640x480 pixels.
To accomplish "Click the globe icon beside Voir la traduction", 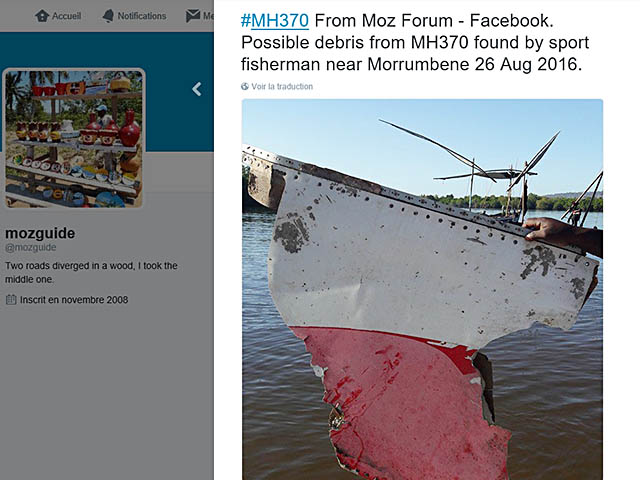I will coord(245,87).
